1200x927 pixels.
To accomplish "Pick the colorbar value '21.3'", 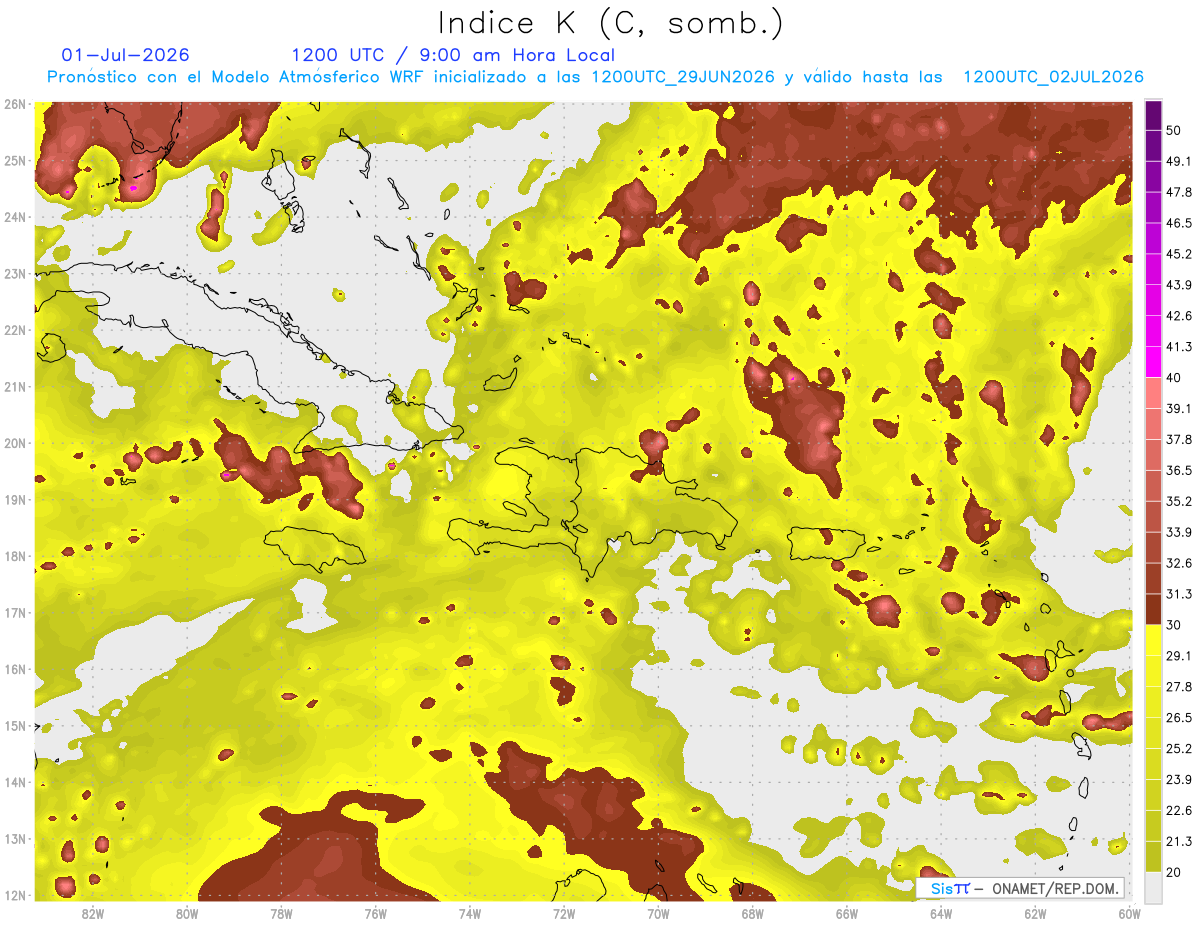I will pos(1178,841).
